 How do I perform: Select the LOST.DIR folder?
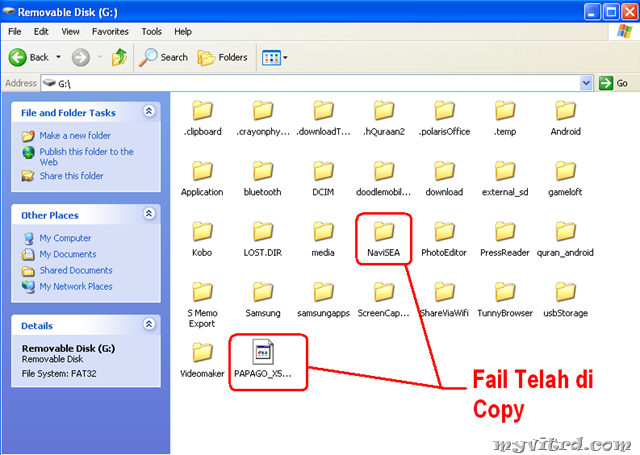[263, 239]
